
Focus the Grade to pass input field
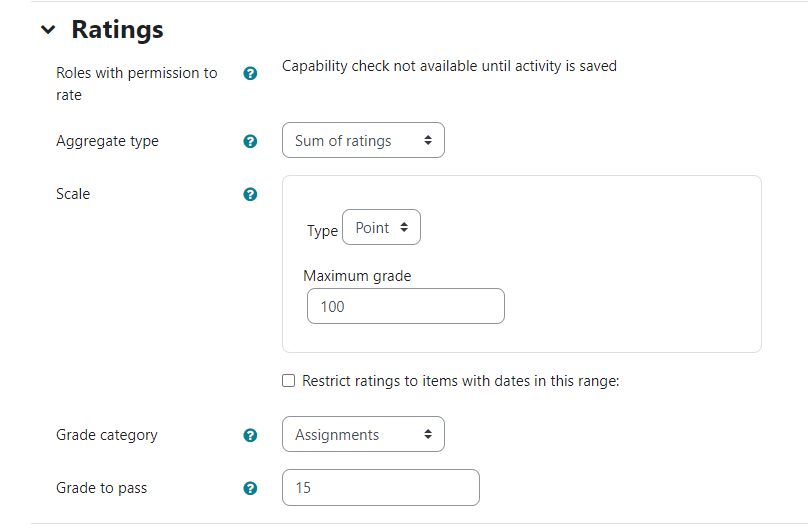coord(380,488)
